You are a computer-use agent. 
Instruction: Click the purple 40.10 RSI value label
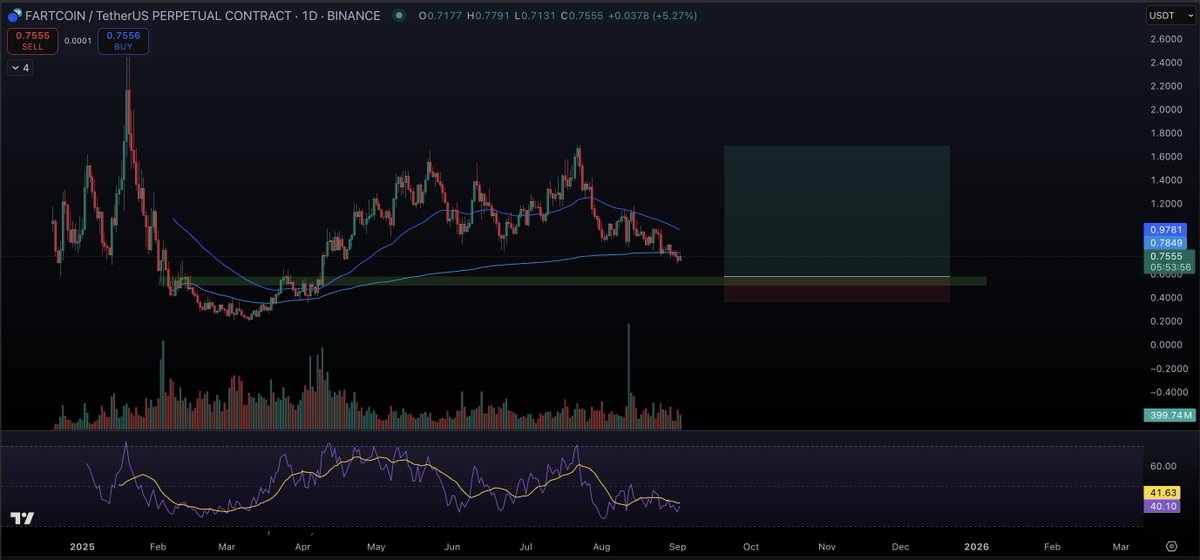pos(1162,506)
